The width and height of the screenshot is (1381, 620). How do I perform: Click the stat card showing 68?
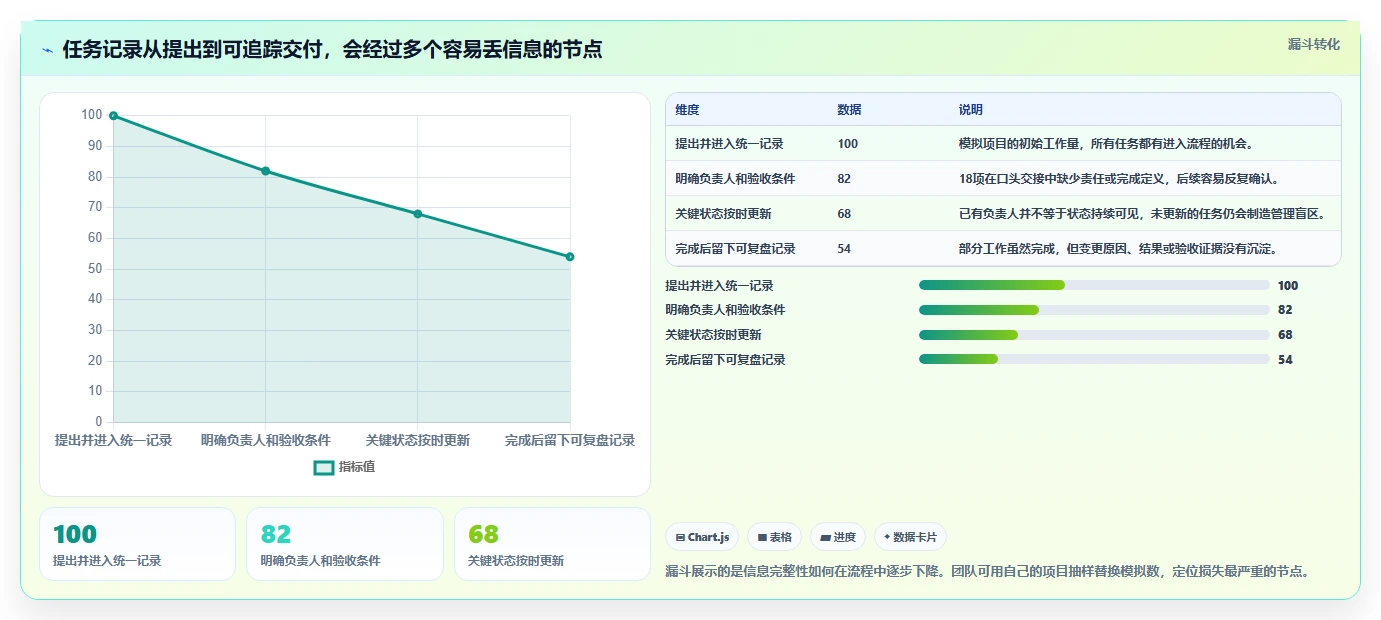coord(552,544)
